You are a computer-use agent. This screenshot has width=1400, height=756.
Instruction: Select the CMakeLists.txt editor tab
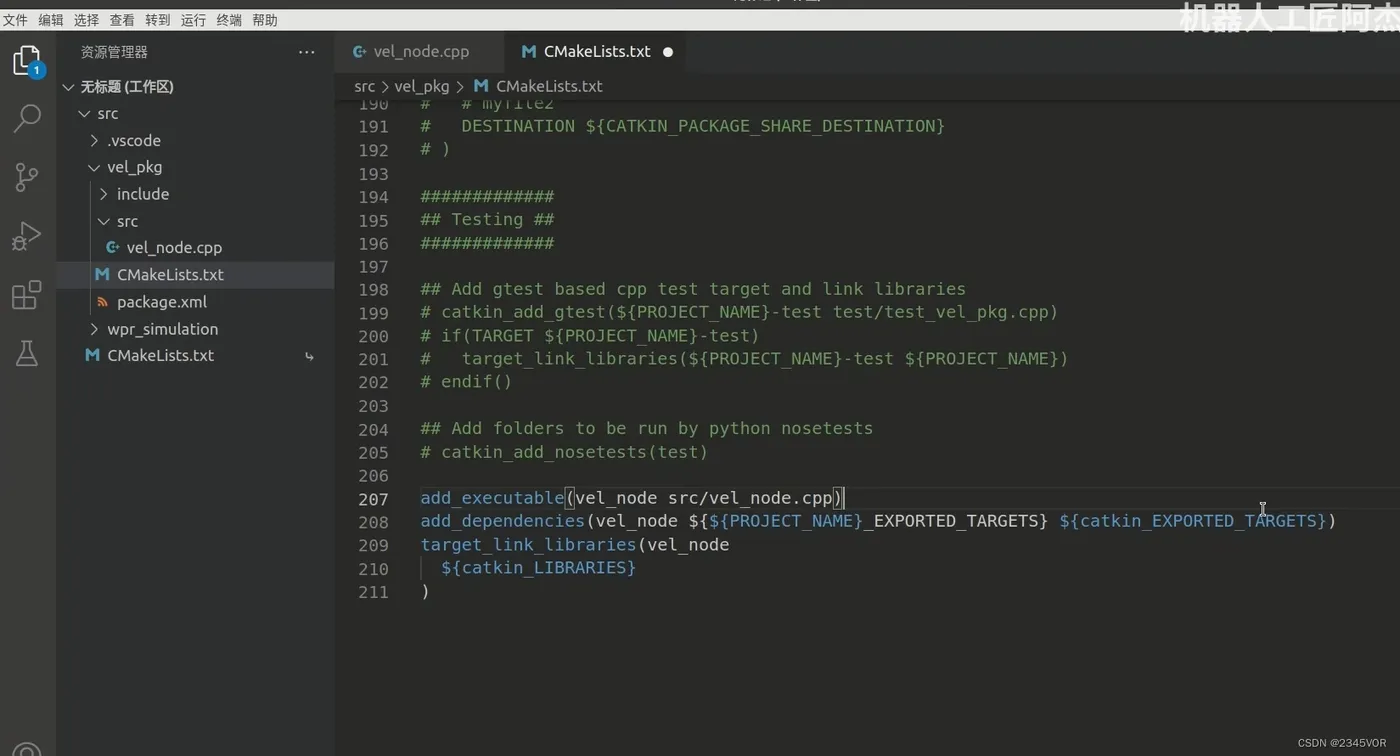click(x=597, y=52)
